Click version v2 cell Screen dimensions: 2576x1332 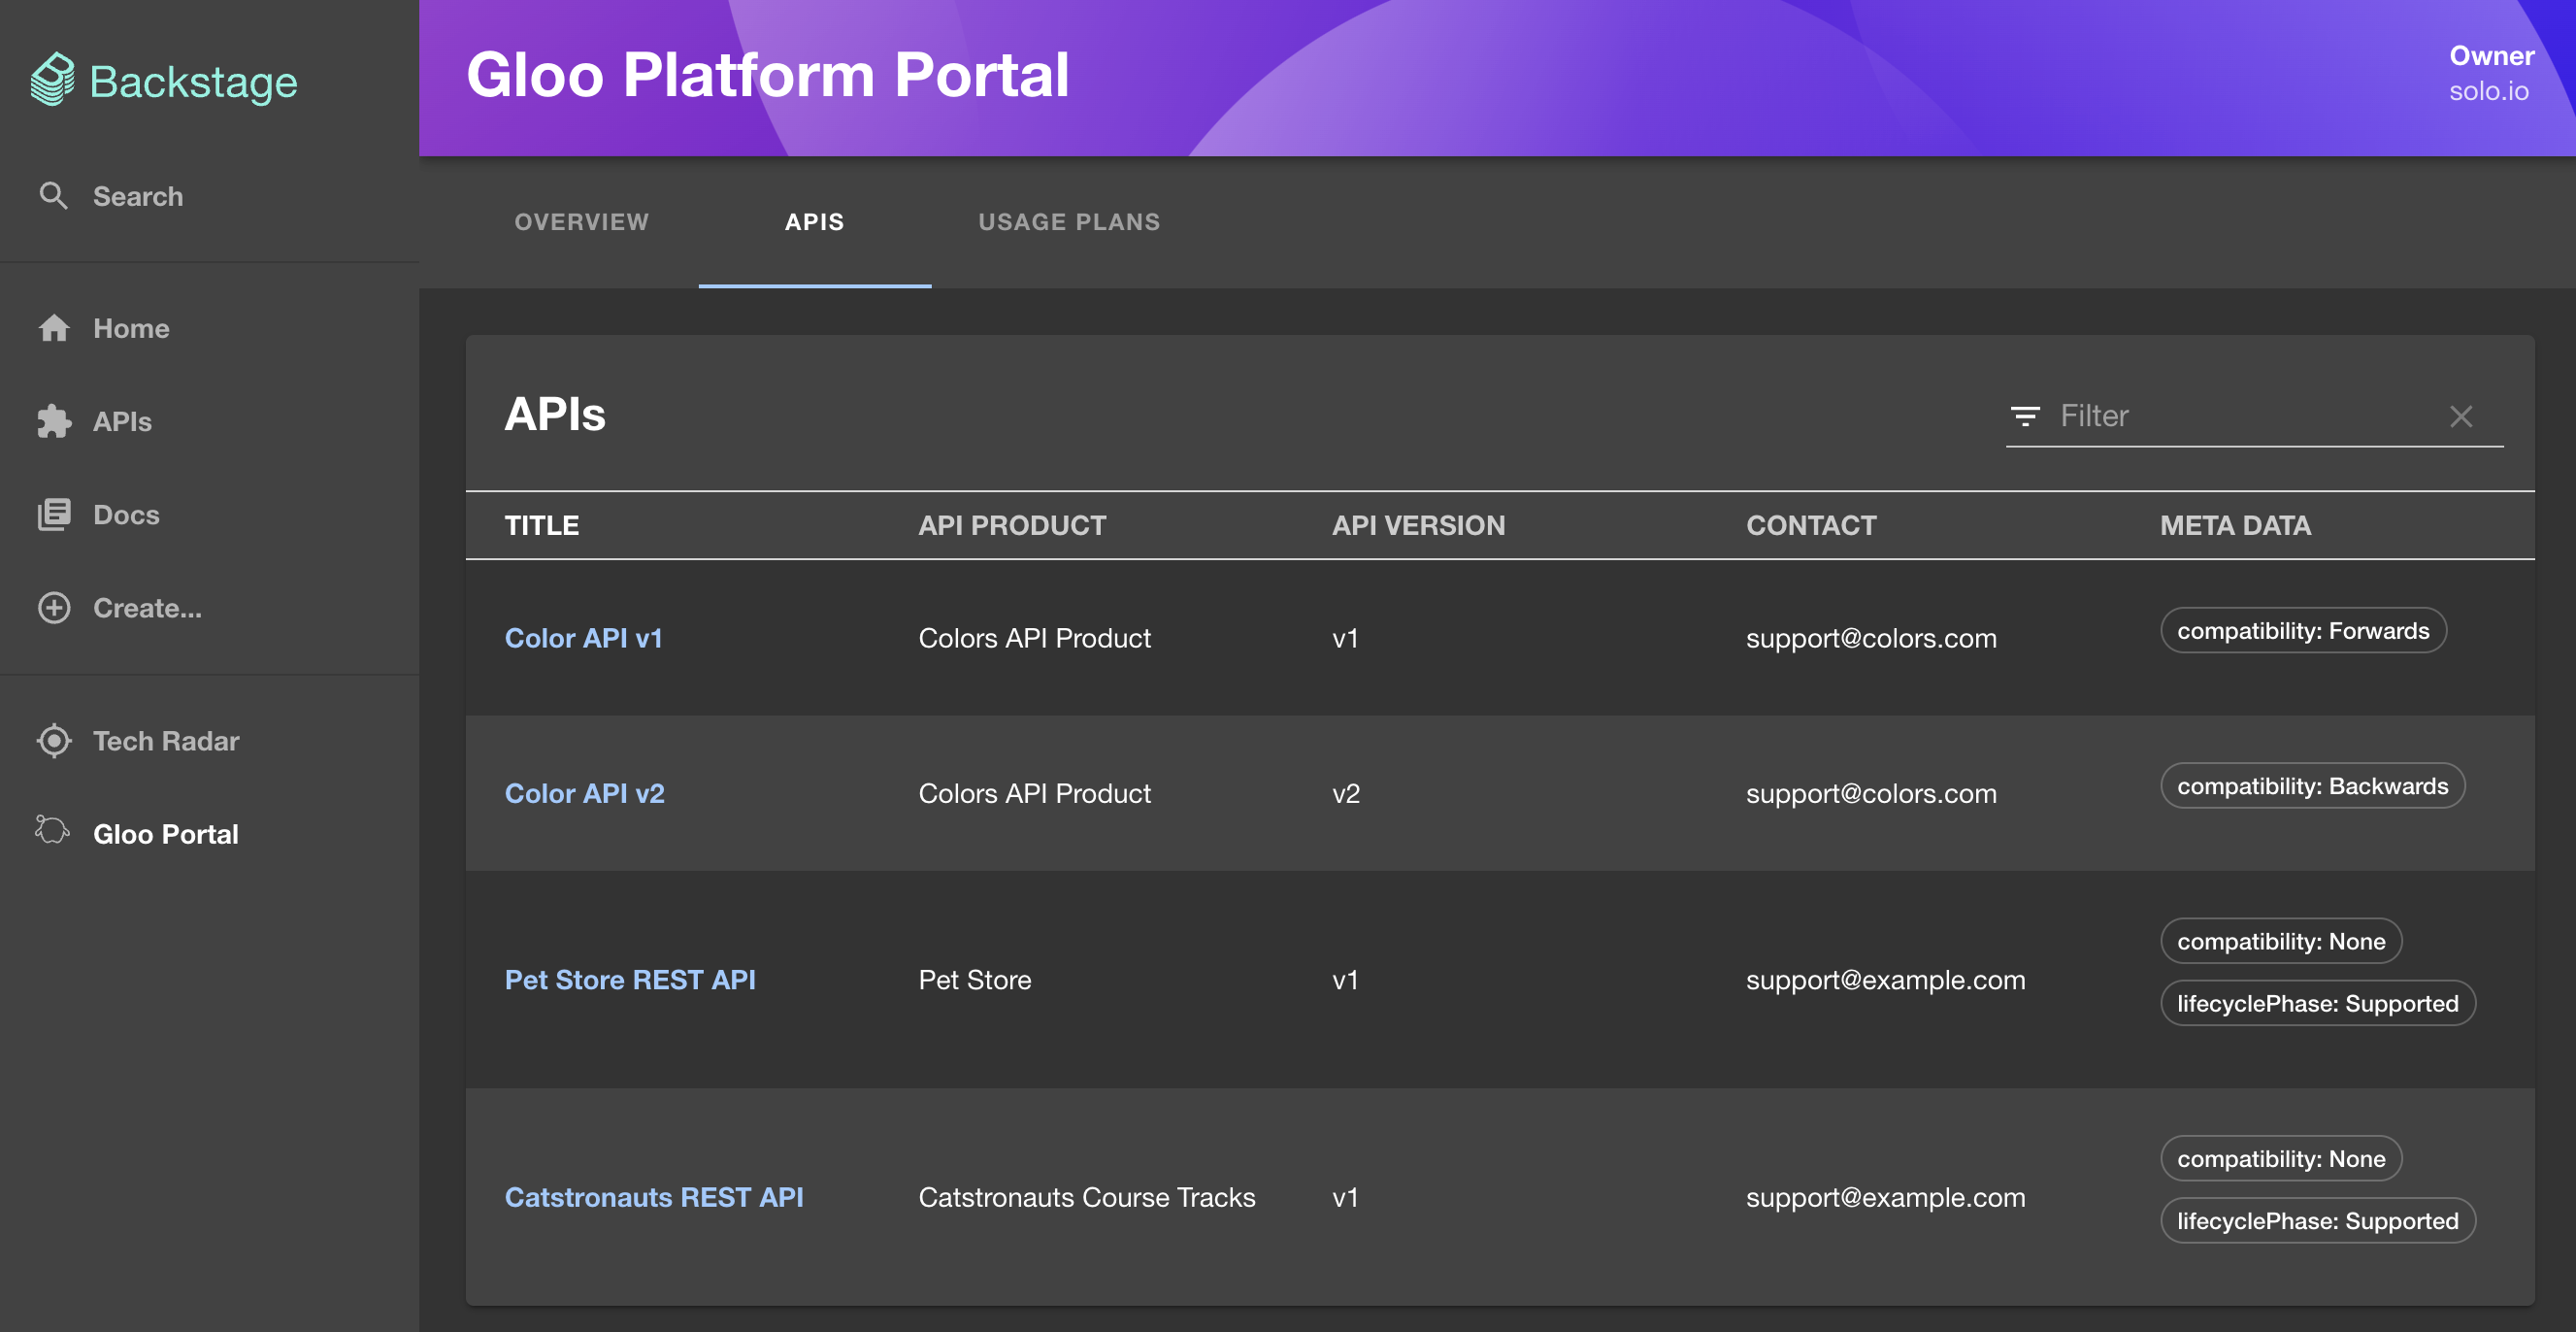click(x=1346, y=793)
